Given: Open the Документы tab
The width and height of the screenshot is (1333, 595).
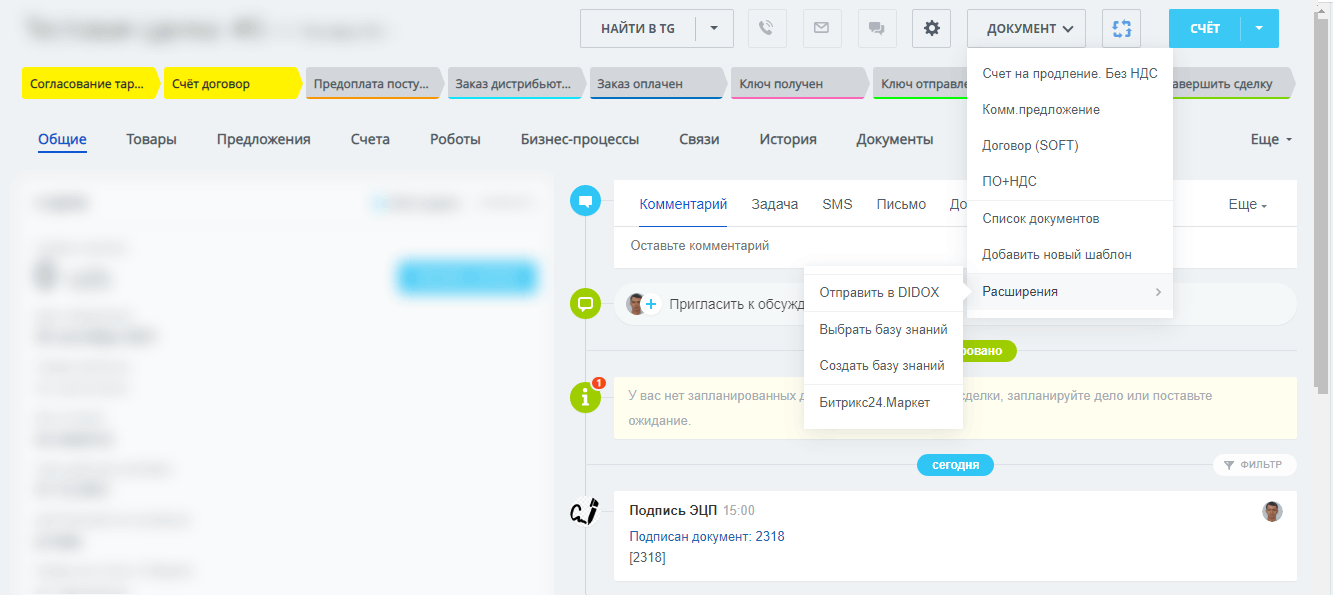Looking at the screenshot, I should click(x=895, y=139).
